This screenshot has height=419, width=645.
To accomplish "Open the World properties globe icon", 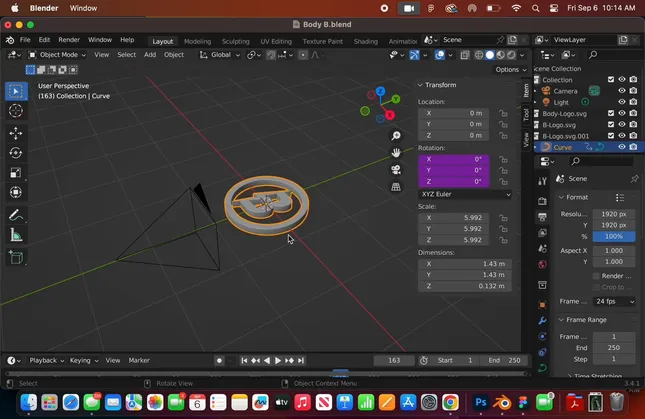I will pyautogui.click(x=542, y=264).
